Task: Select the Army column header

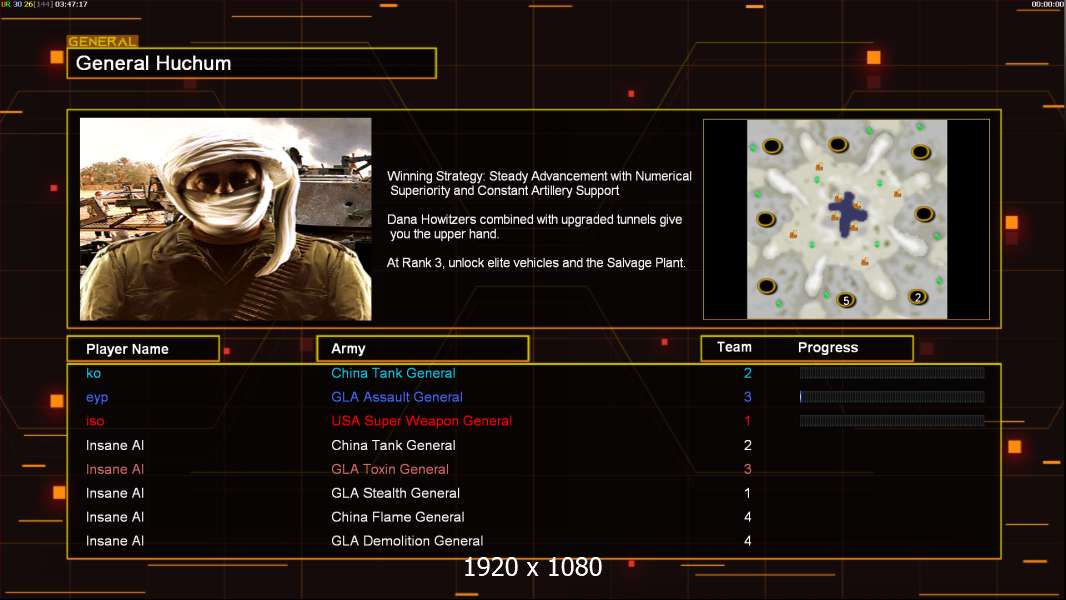Action: tap(423, 349)
